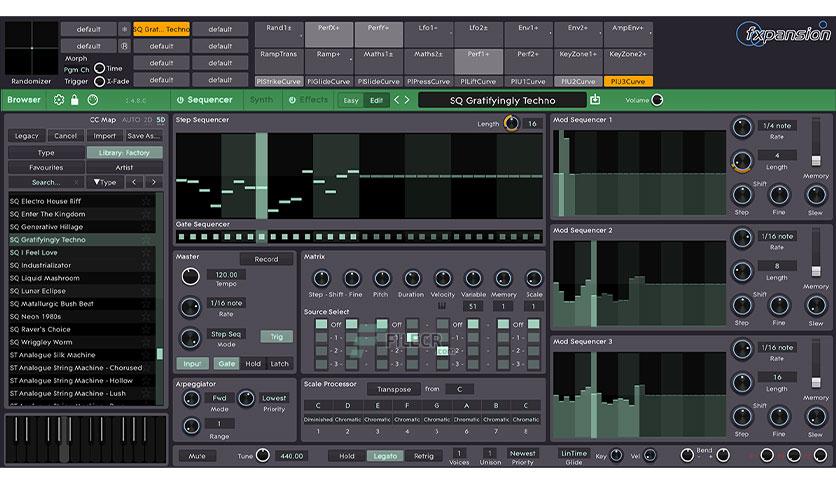Enable Latch in the Master section
Screen dimensions: 836x484
point(279,364)
